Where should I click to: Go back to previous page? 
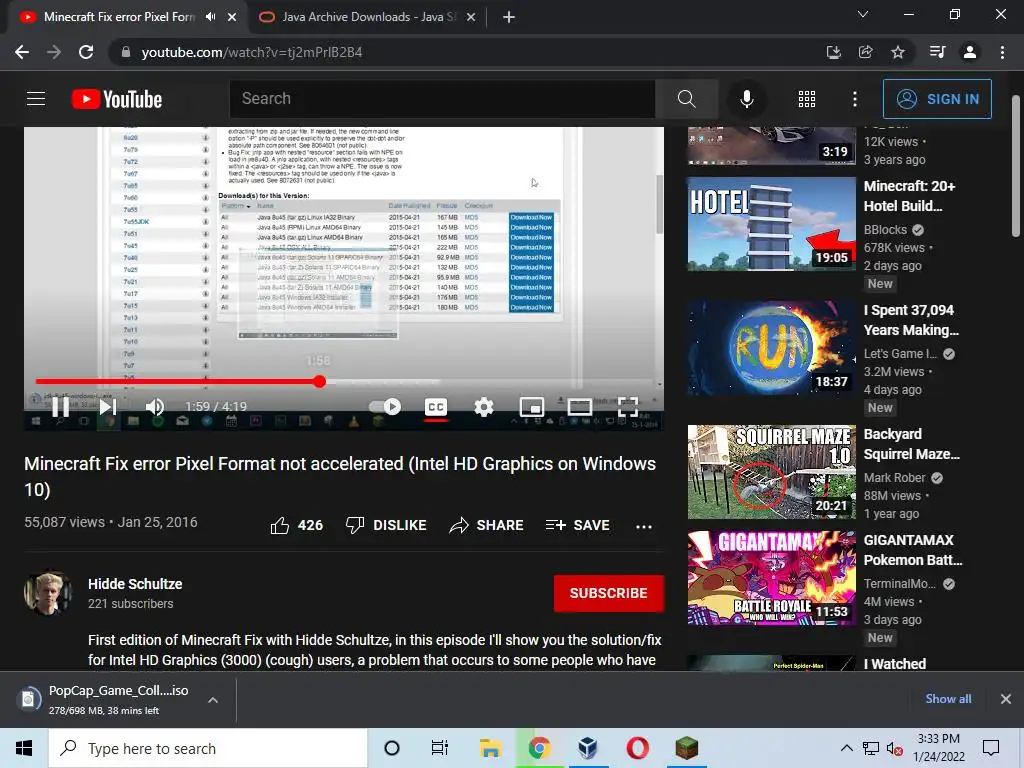[x=22, y=52]
